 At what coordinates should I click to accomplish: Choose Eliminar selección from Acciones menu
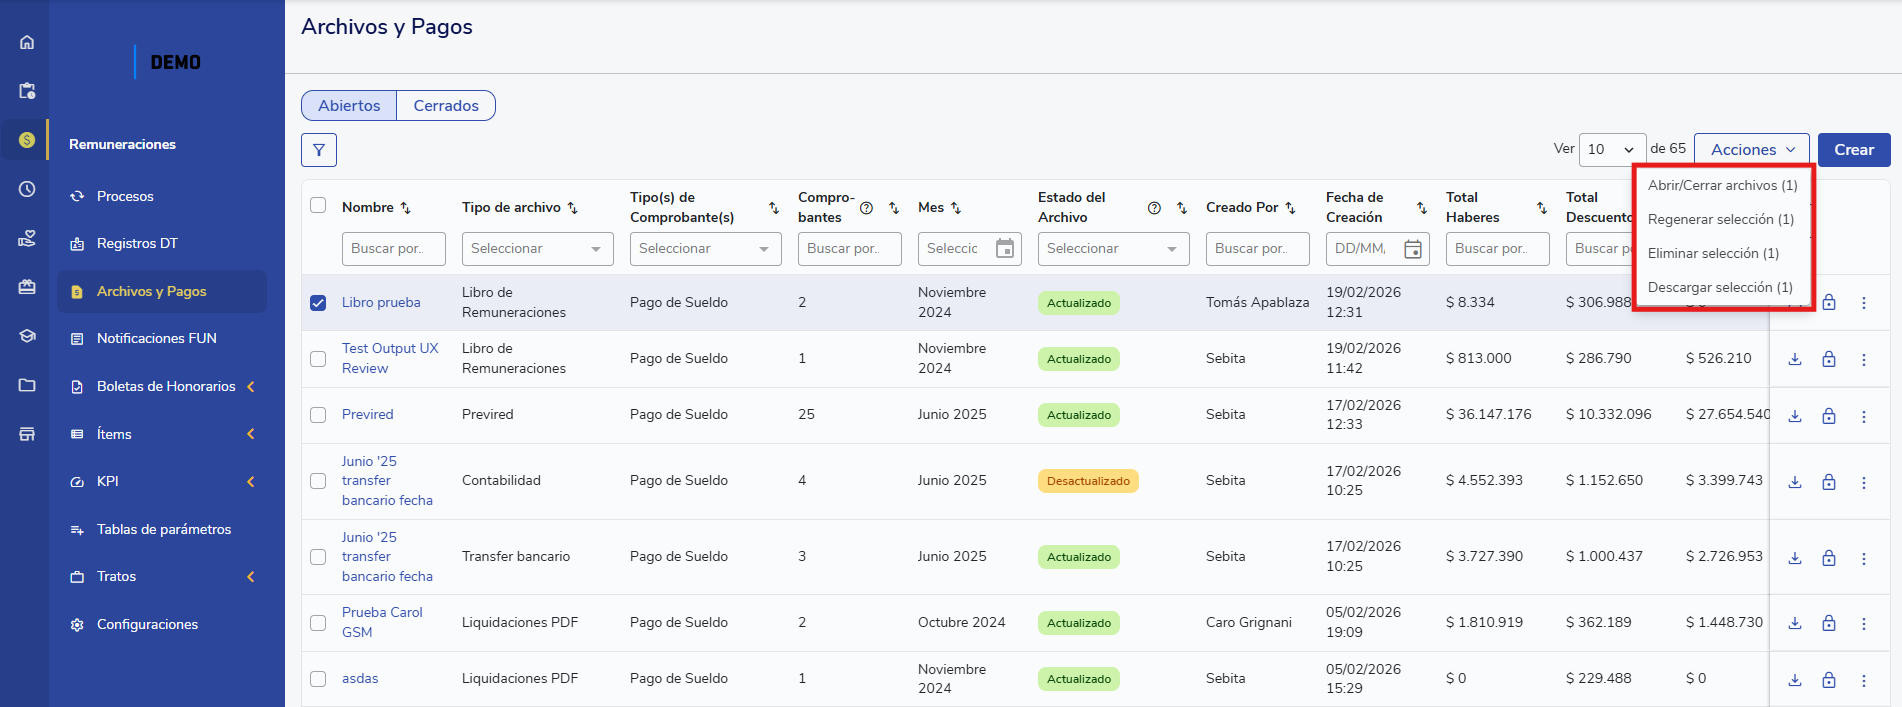[1713, 254]
